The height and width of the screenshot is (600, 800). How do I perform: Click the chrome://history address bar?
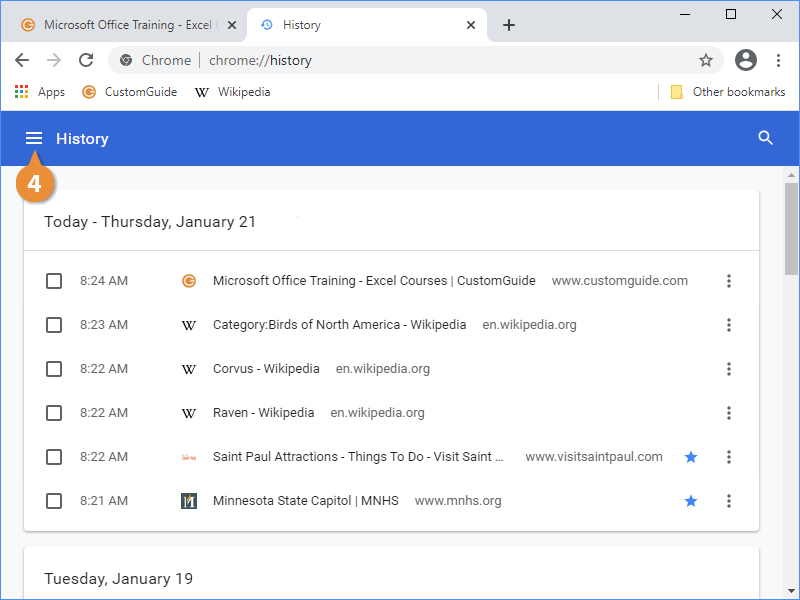click(x=415, y=60)
